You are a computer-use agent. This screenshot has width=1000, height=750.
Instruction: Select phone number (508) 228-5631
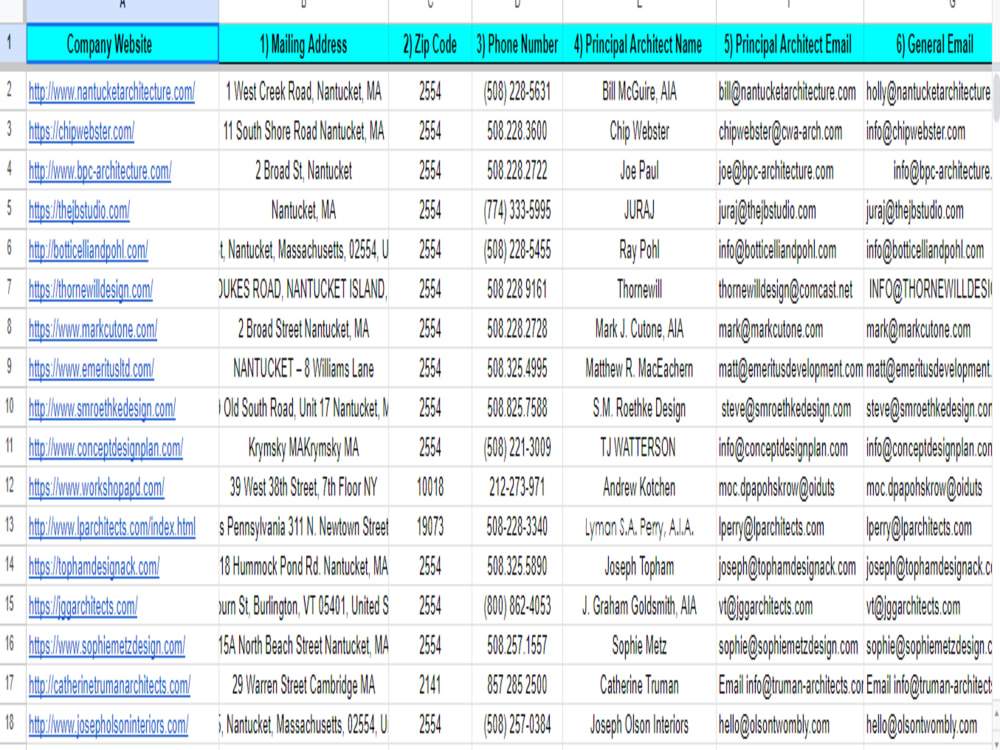517,92
